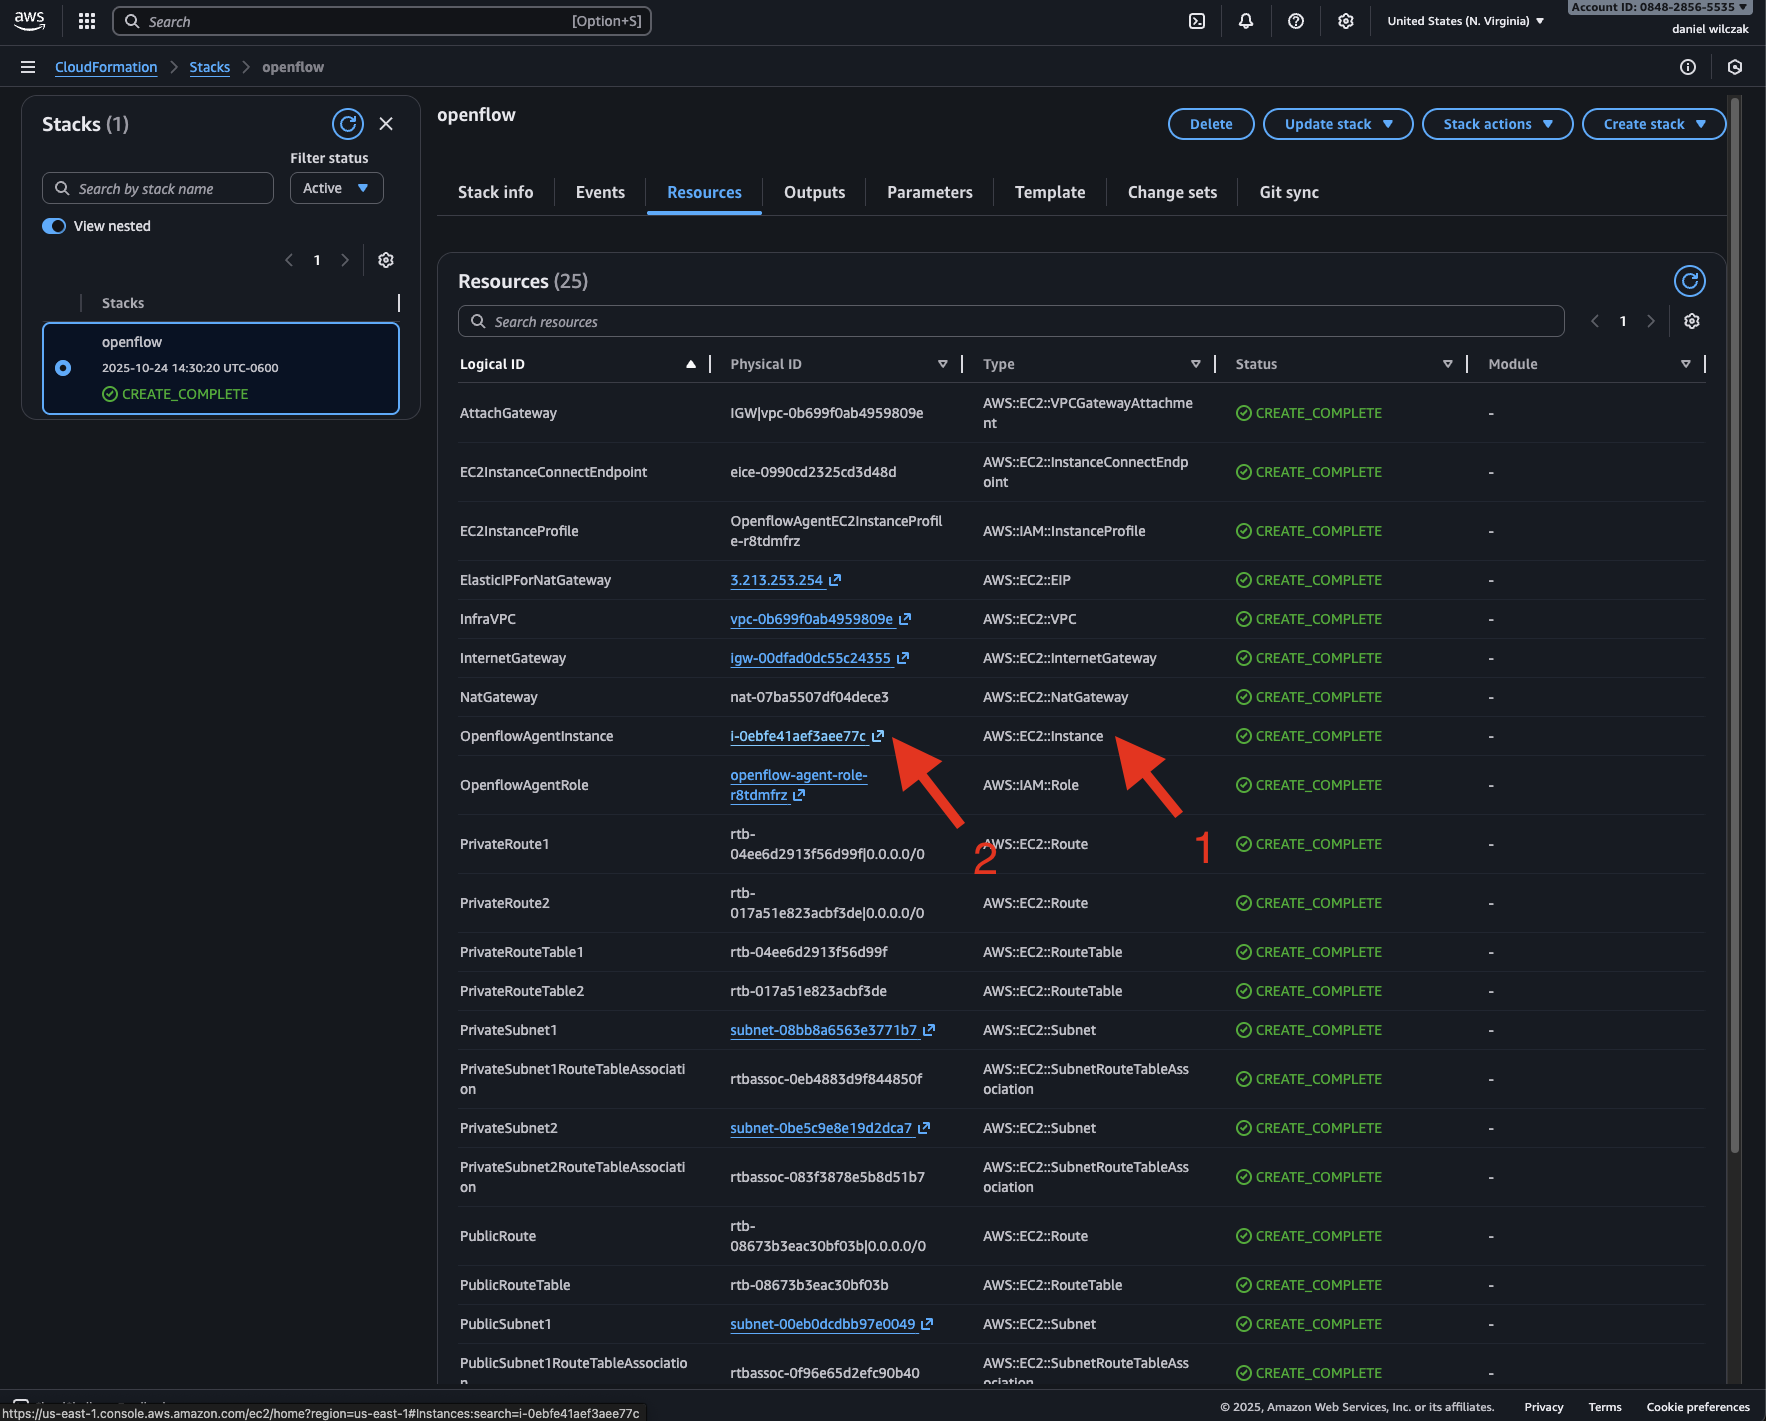Switch to the Outputs tab
The image size is (1766, 1421).
[814, 192]
